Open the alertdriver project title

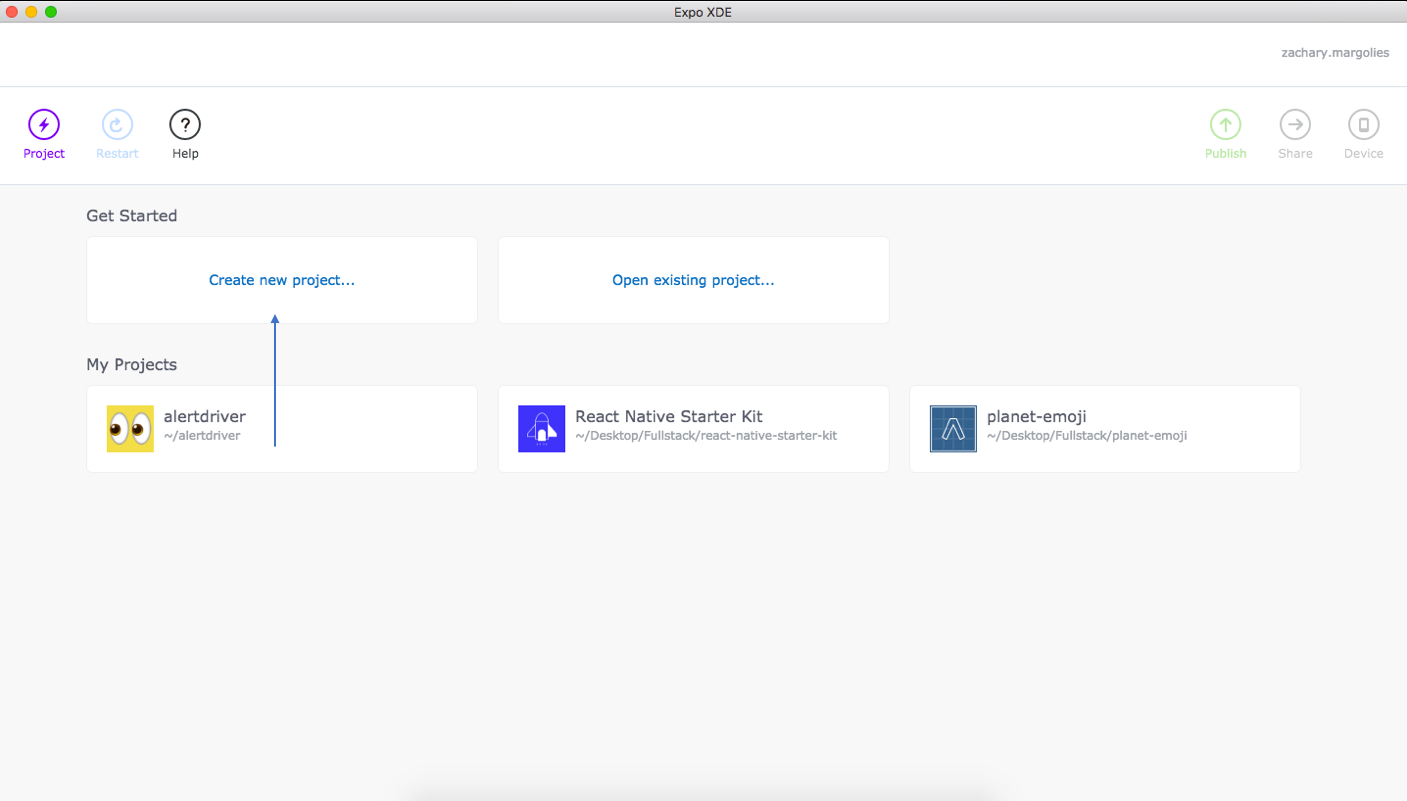point(205,417)
